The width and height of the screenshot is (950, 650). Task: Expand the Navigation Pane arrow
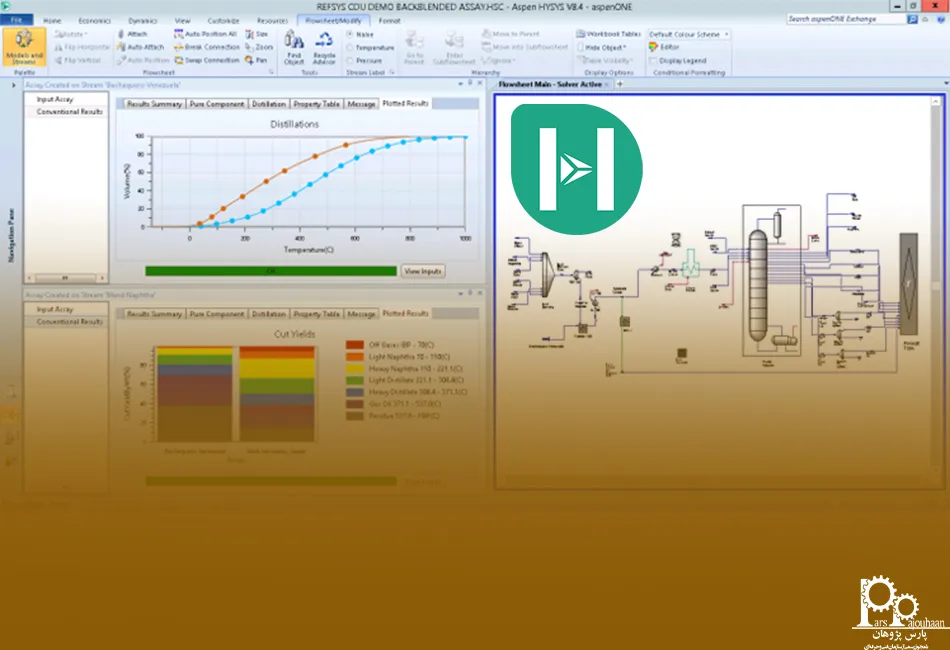click(13, 85)
